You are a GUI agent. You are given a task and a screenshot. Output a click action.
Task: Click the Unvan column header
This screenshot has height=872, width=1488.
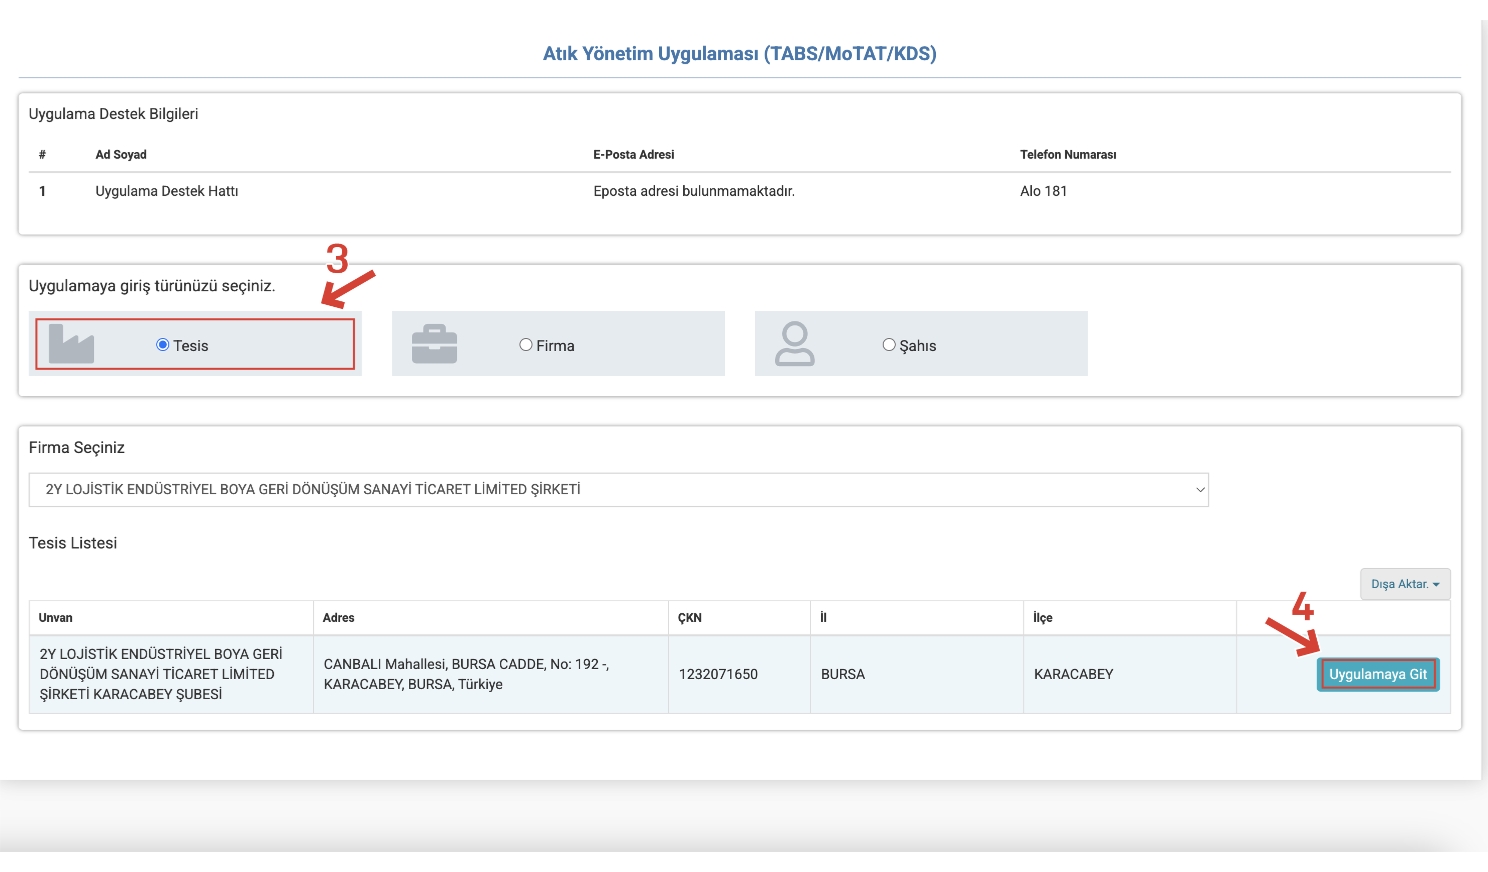(x=56, y=618)
